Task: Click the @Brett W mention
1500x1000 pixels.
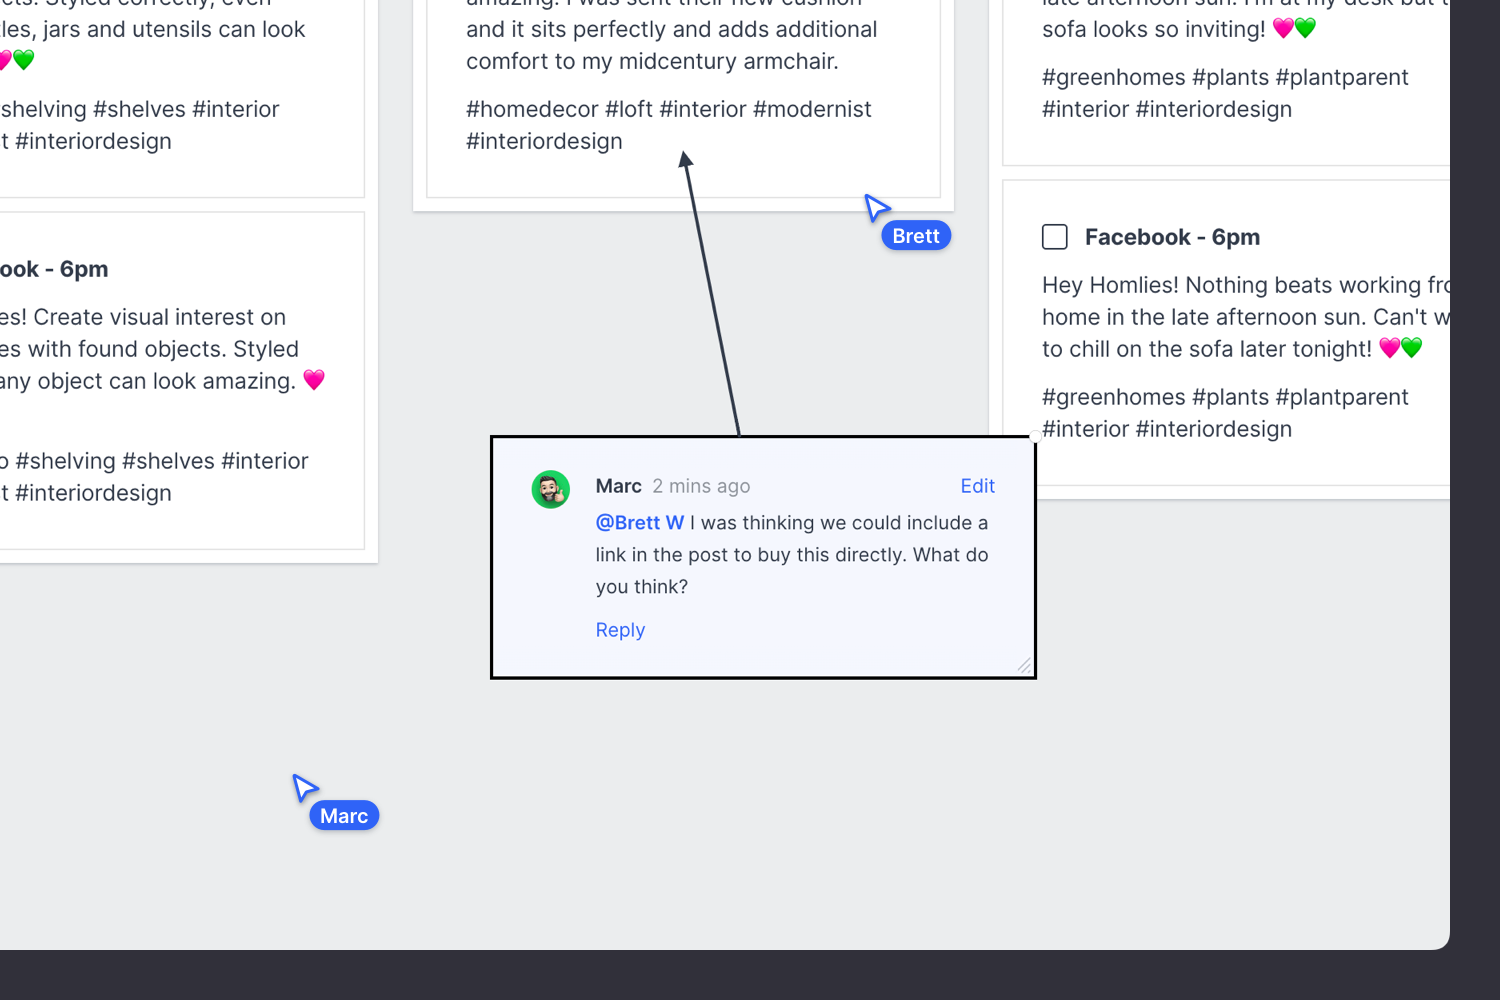Action: [640, 523]
